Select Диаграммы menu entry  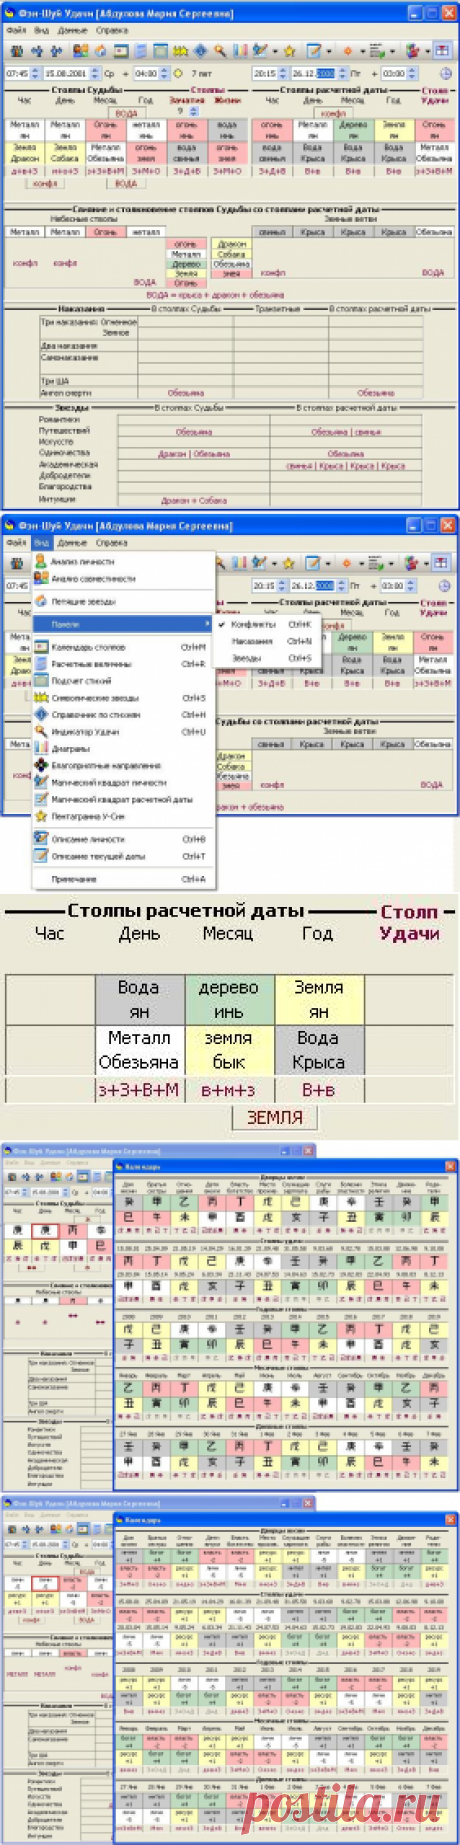coord(124,748)
